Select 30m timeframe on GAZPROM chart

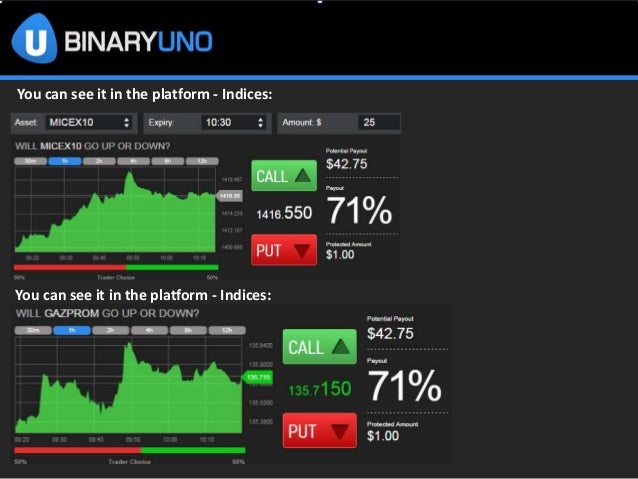point(33,330)
